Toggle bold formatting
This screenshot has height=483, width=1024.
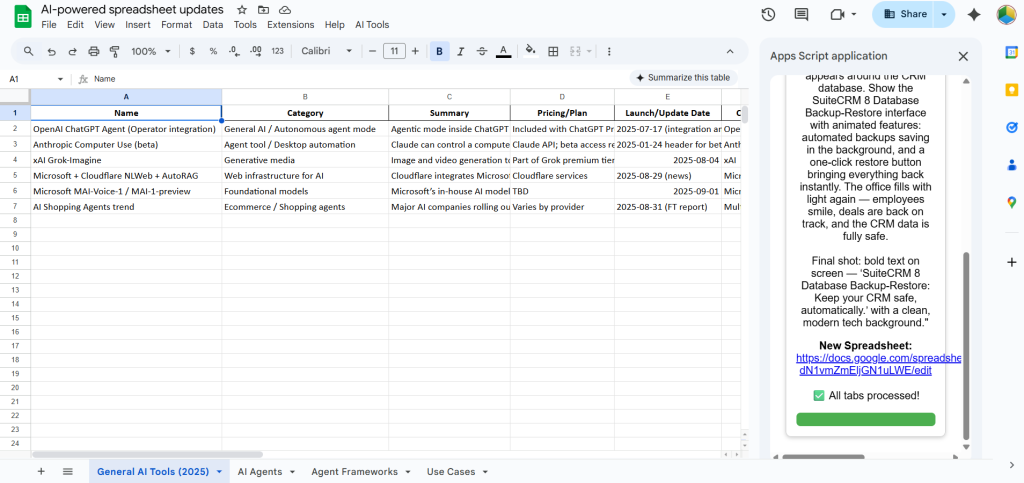440,51
